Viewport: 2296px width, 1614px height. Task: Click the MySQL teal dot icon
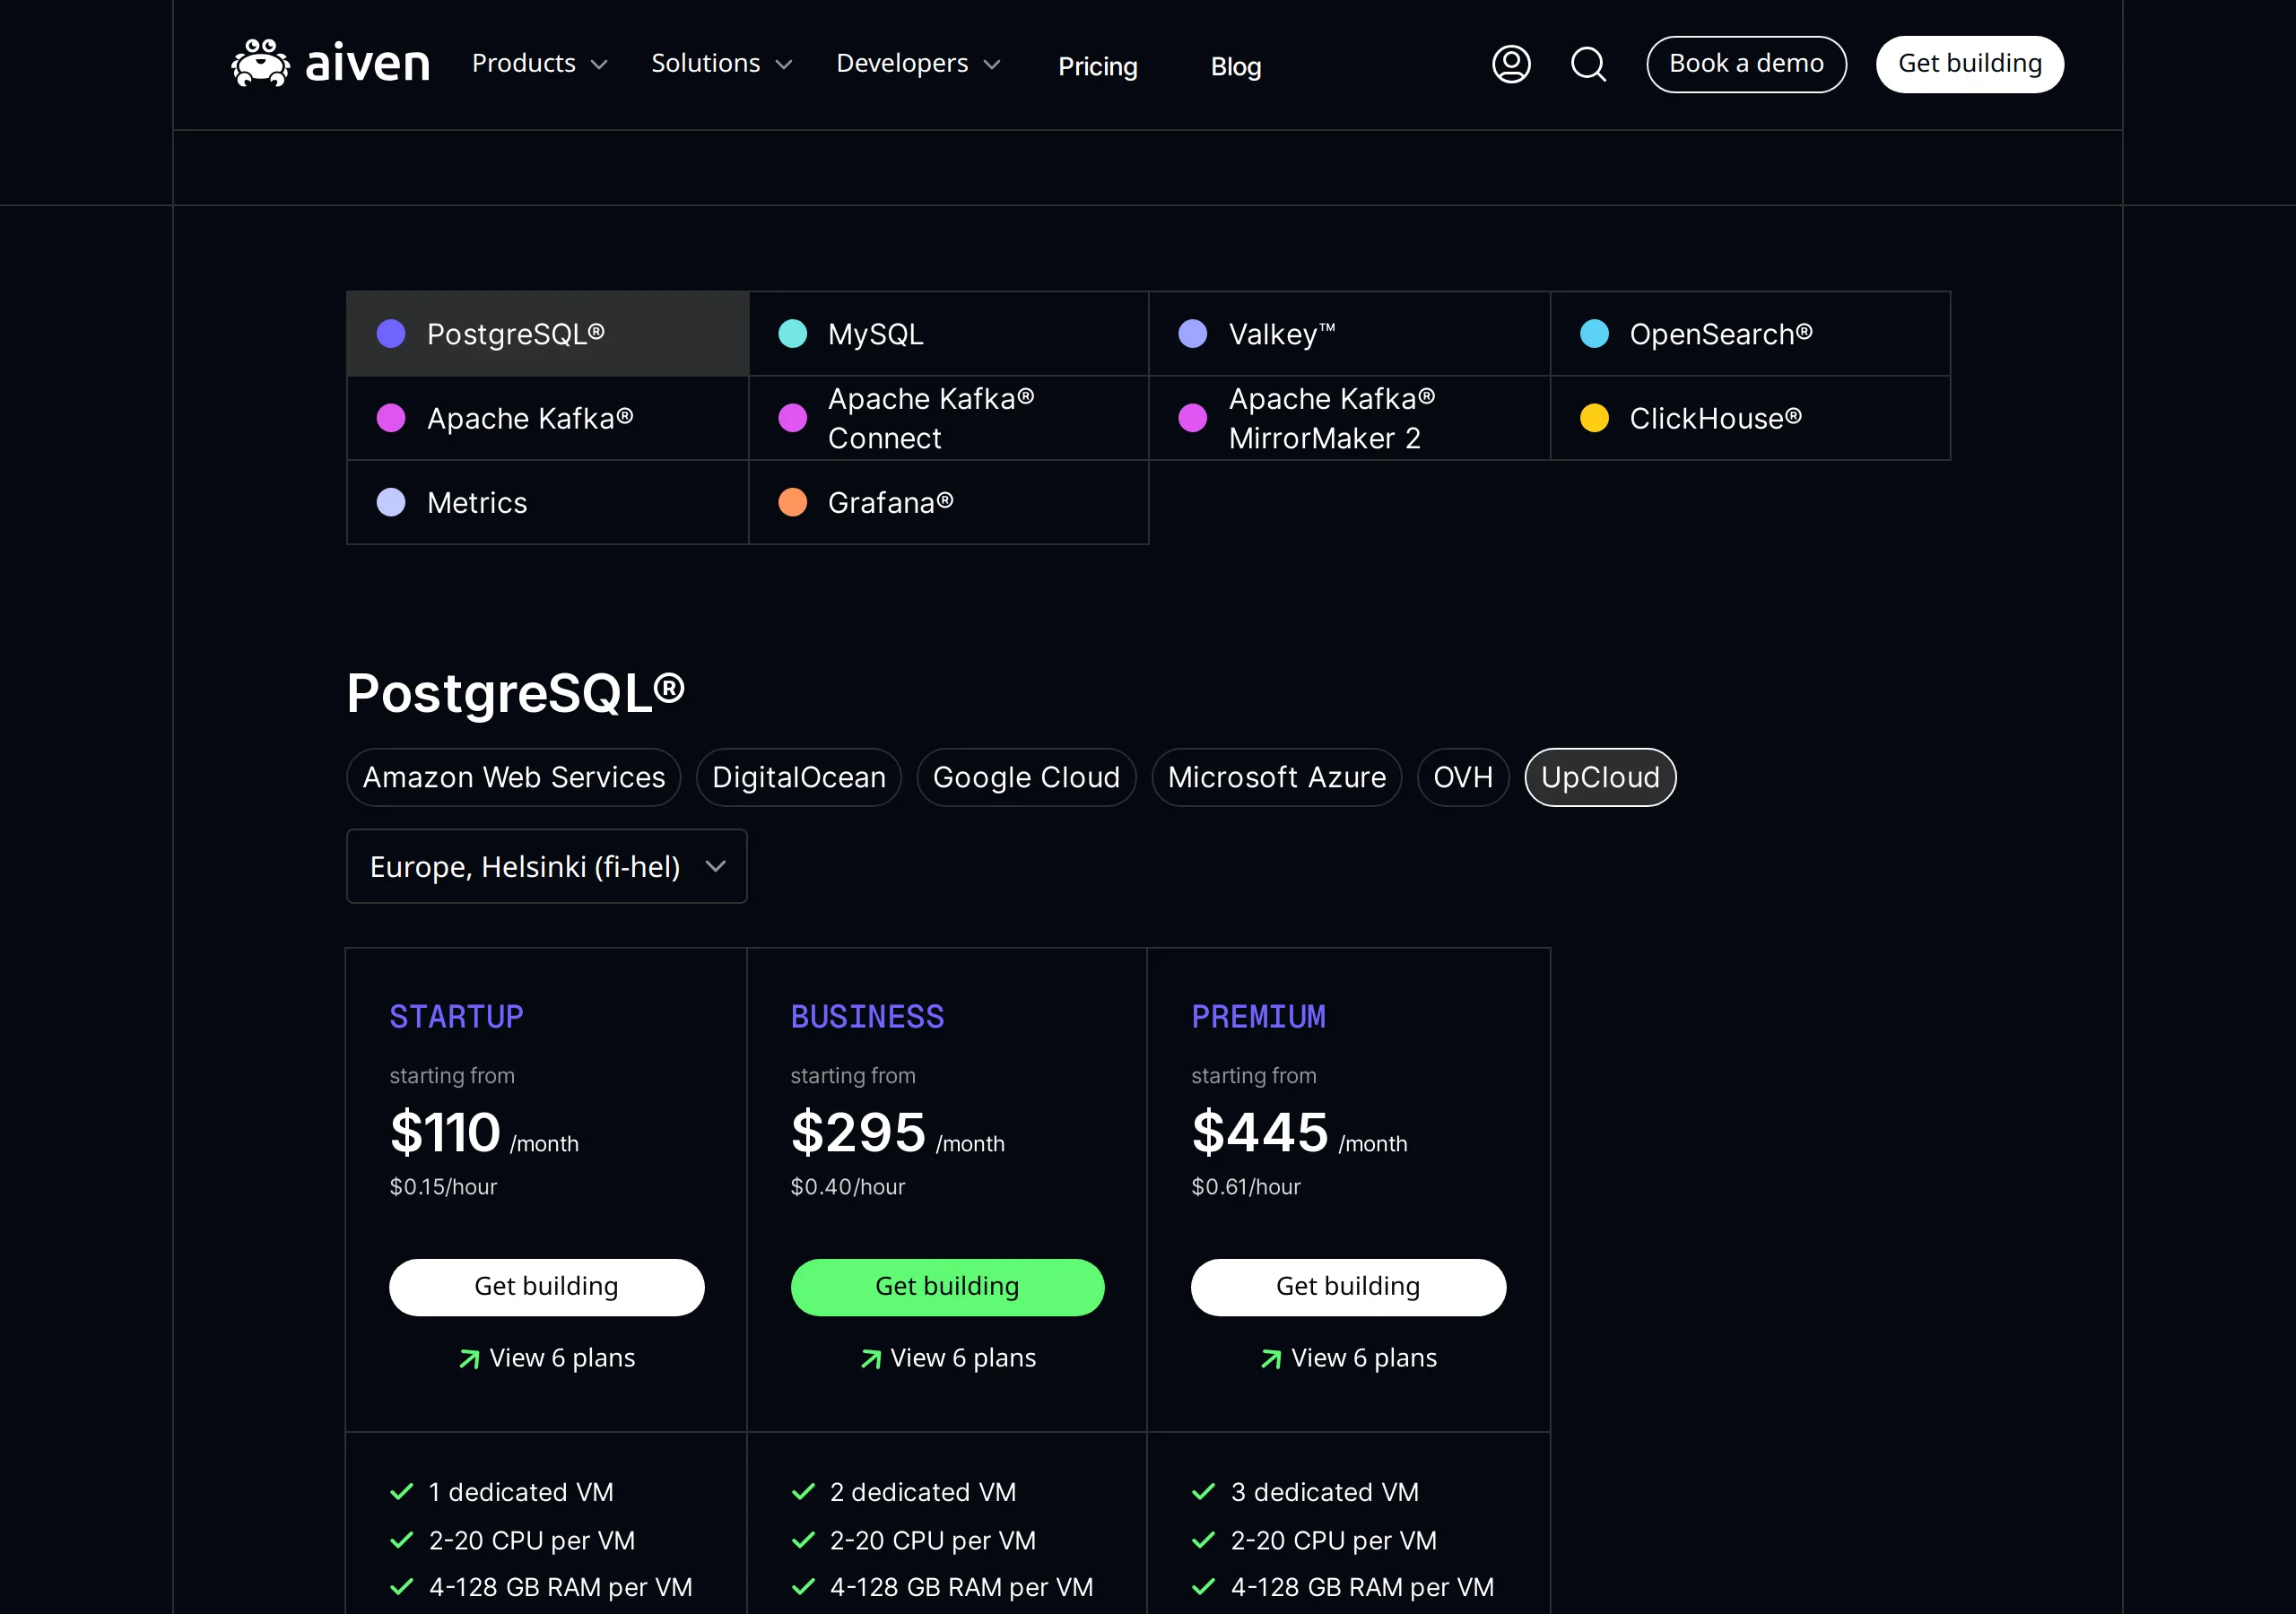pos(792,334)
